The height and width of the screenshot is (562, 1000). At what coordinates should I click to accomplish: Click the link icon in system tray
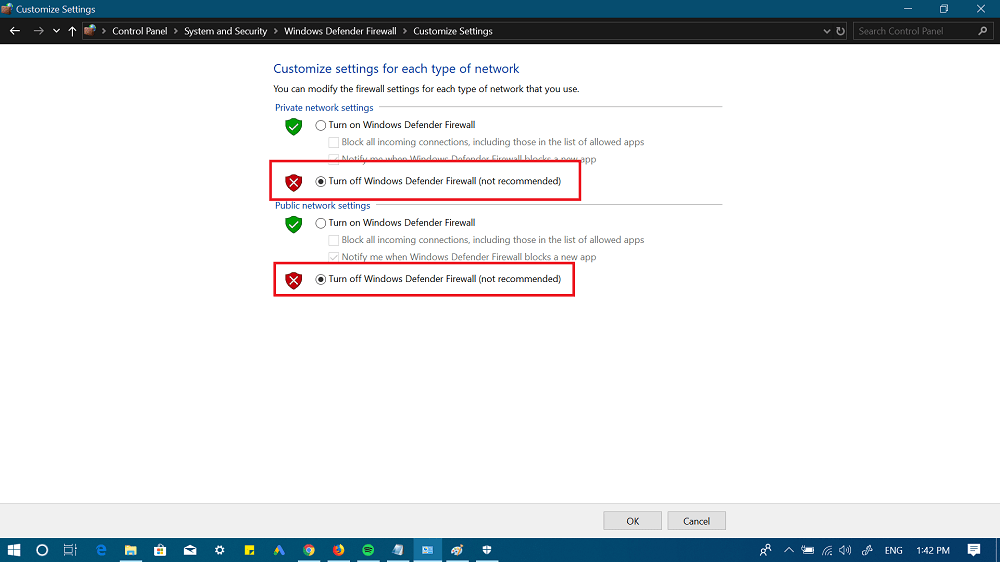click(867, 550)
